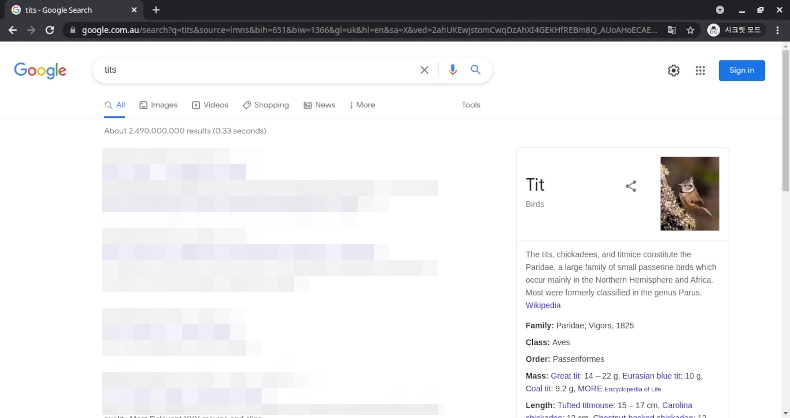Open a new tab with the plus icon
The height and width of the screenshot is (418, 790).
click(156, 10)
